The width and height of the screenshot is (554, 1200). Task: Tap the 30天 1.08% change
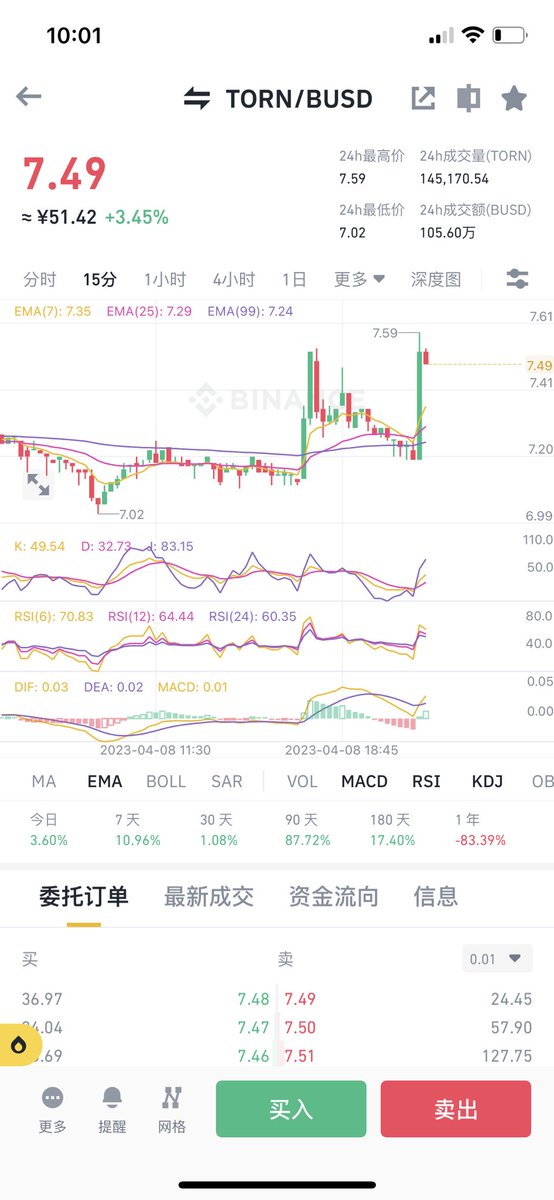pos(219,840)
